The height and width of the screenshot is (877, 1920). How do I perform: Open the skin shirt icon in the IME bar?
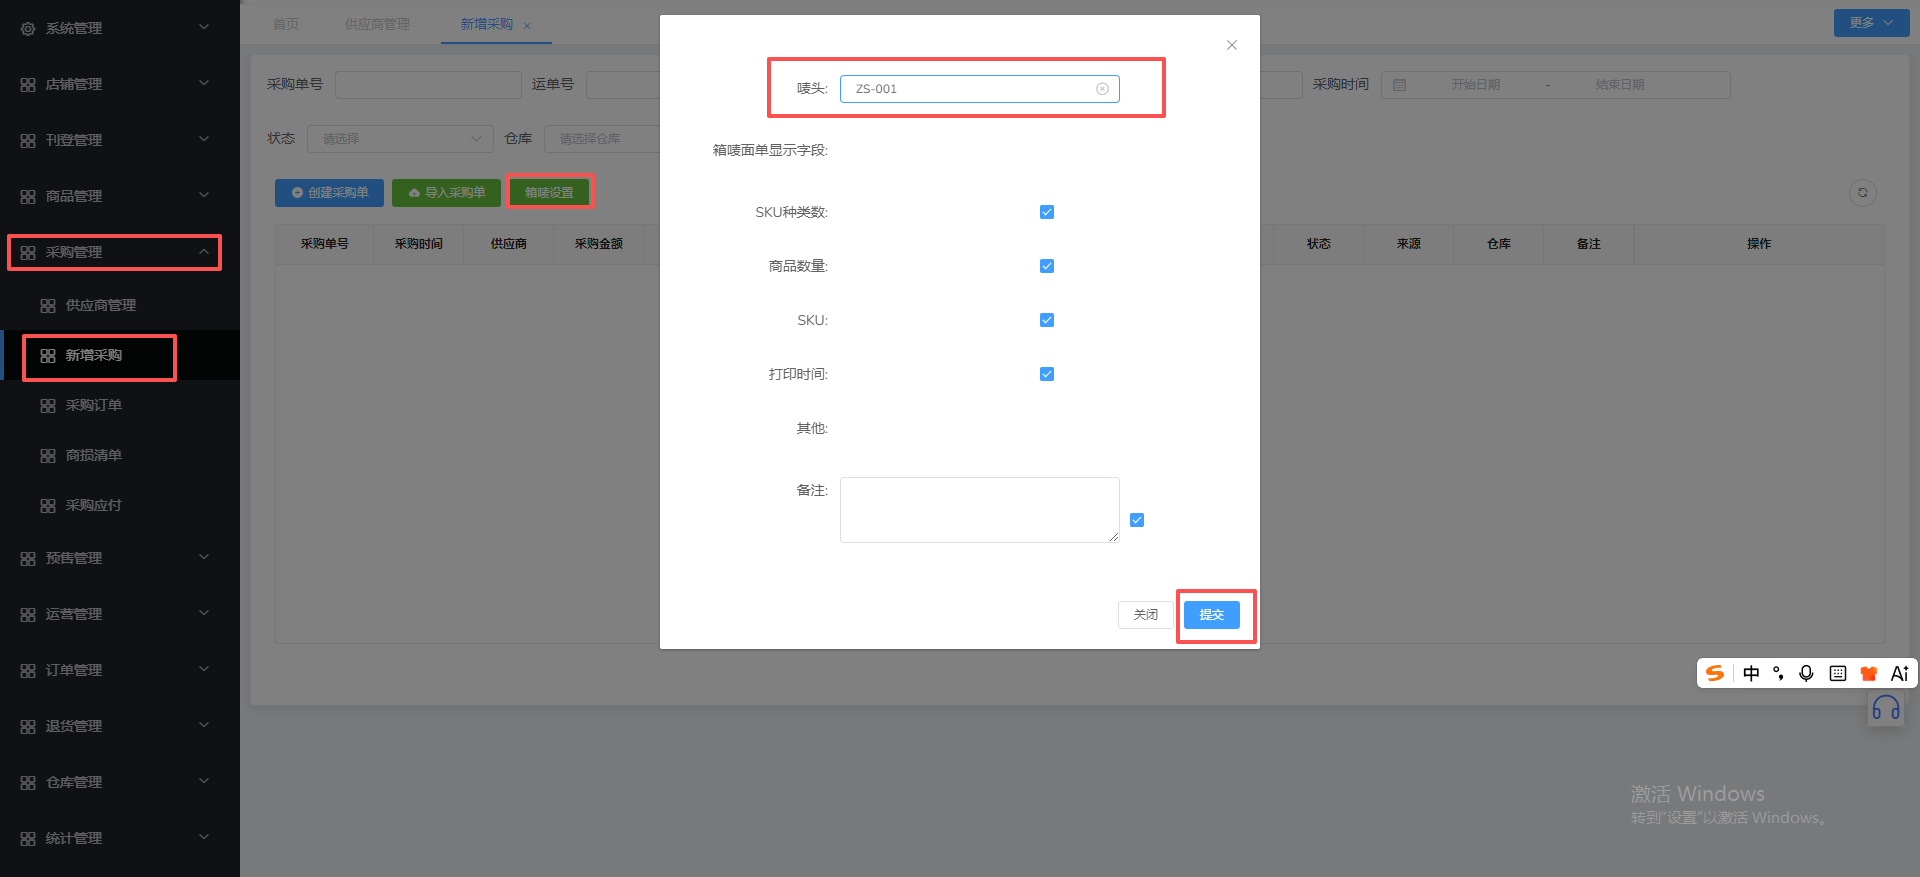[1868, 673]
